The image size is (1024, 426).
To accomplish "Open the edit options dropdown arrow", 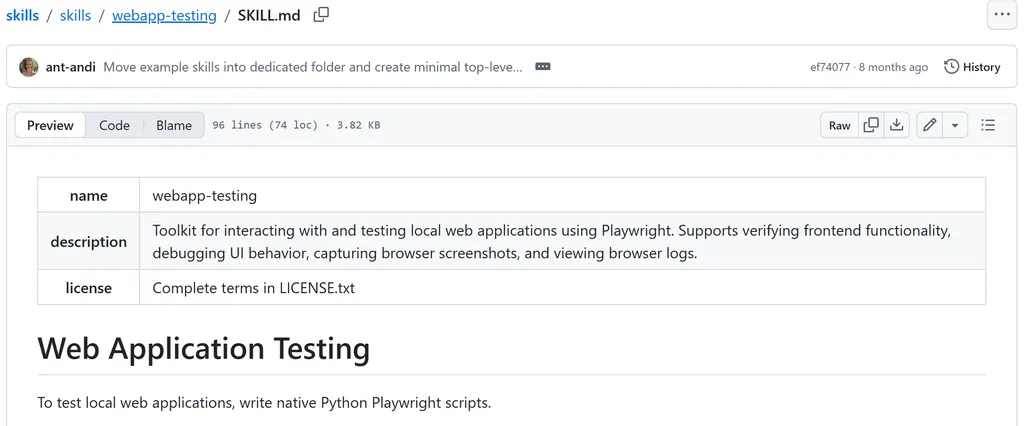I will coord(955,125).
